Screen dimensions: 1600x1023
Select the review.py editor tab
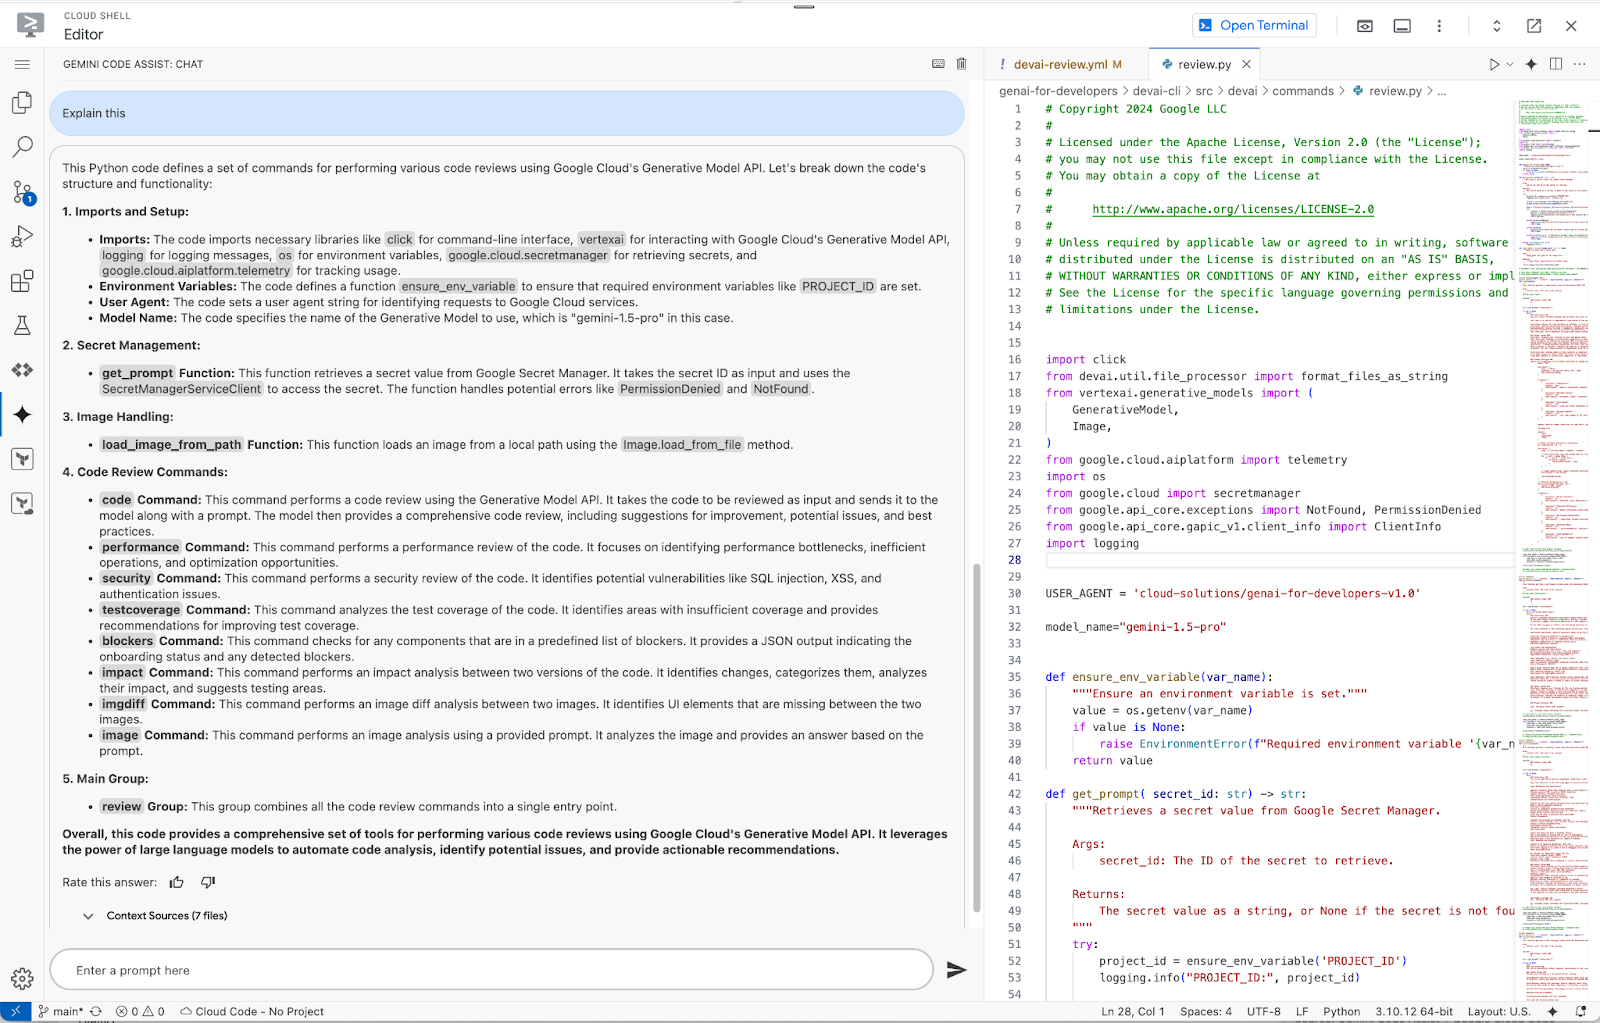click(x=1203, y=64)
